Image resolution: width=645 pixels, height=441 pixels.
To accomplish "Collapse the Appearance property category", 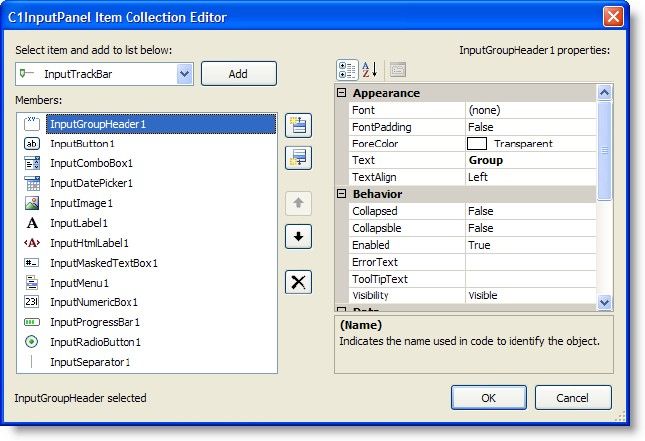I will coord(341,93).
